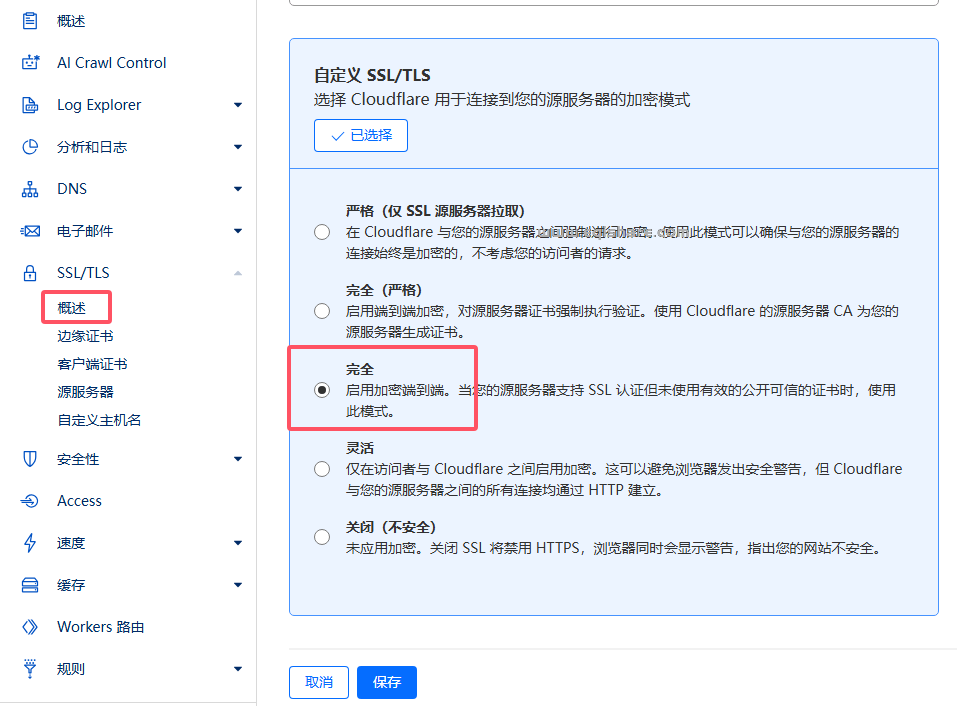The image size is (957, 706).
Task: Select the 关闭（不安全）mode option
Action: pyautogui.click(x=322, y=536)
